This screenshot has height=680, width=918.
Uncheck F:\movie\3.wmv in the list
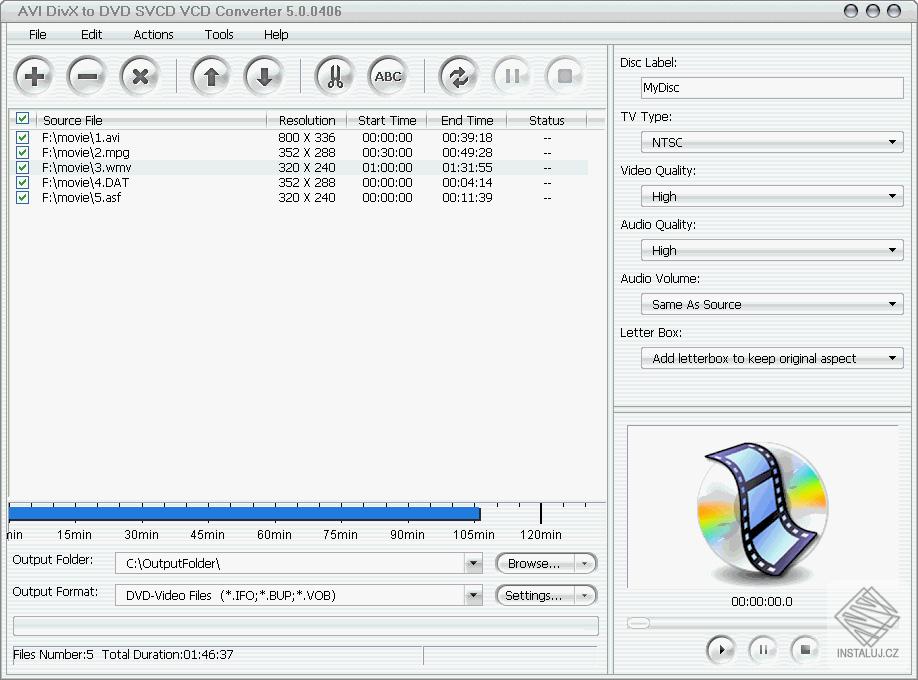pyautogui.click(x=22, y=167)
